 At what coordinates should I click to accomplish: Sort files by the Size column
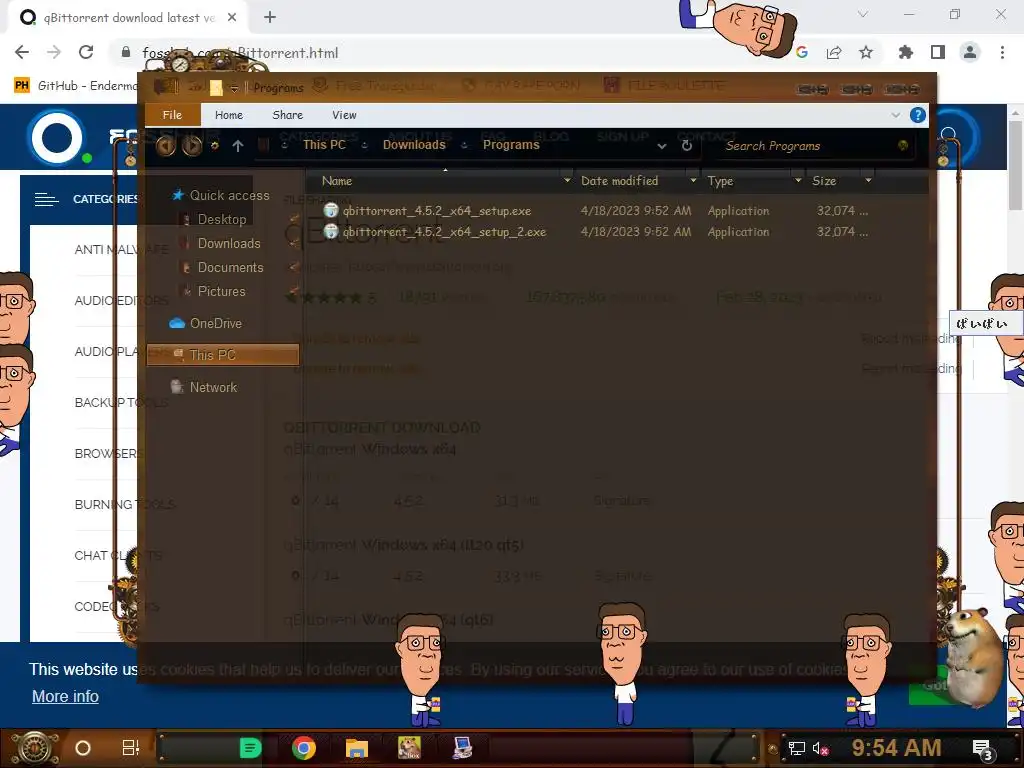point(824,181)
